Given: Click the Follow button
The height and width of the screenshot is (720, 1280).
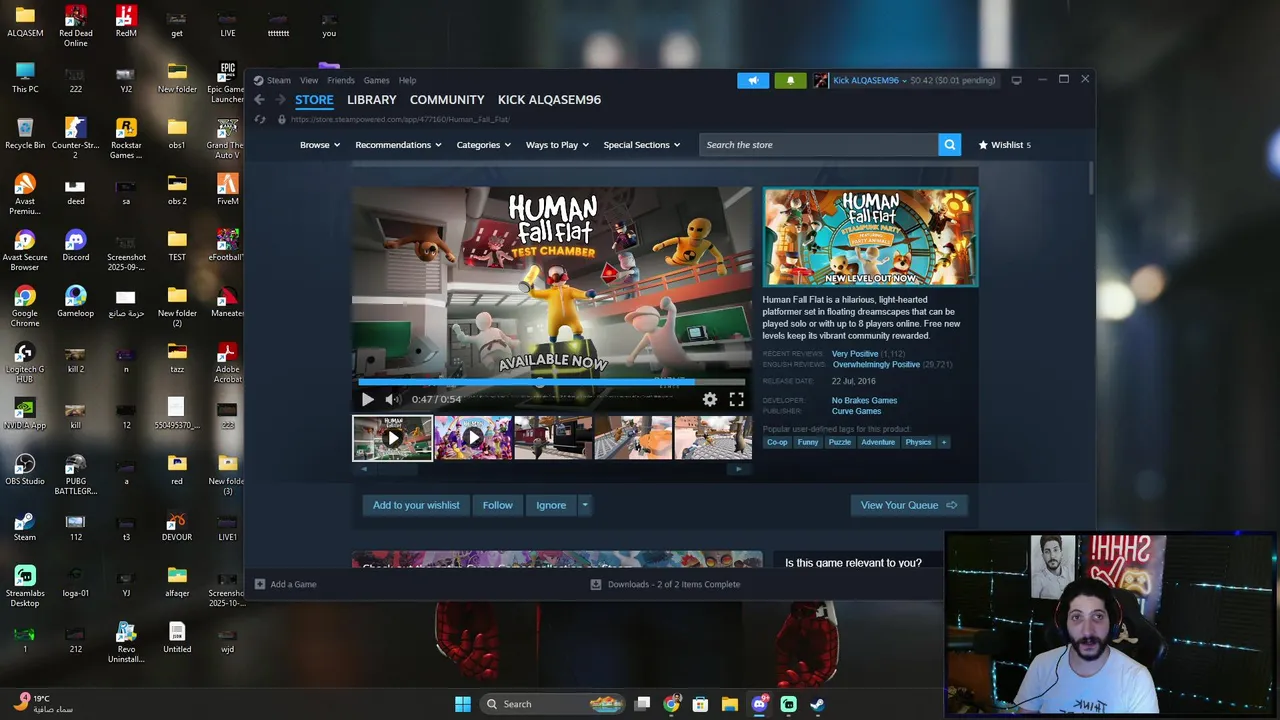Looking at the screenshot, I should [x=497, y=505].
